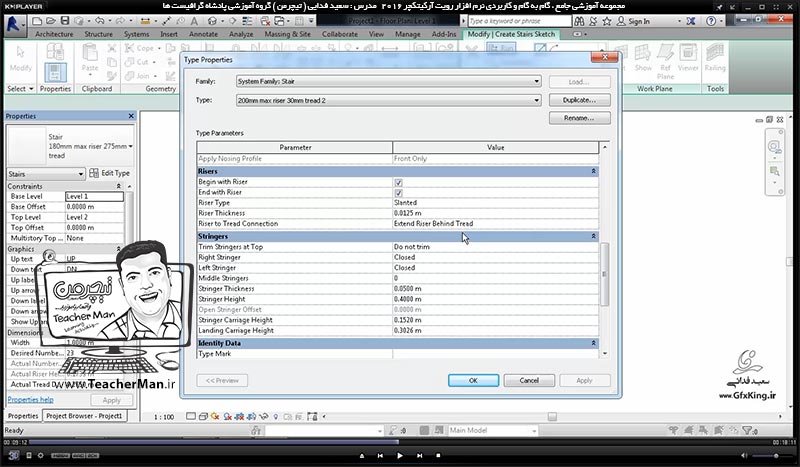Viewport: 800px width, 467px height.
Task: Click the binoculars search icon
Action: pos(579,21)
